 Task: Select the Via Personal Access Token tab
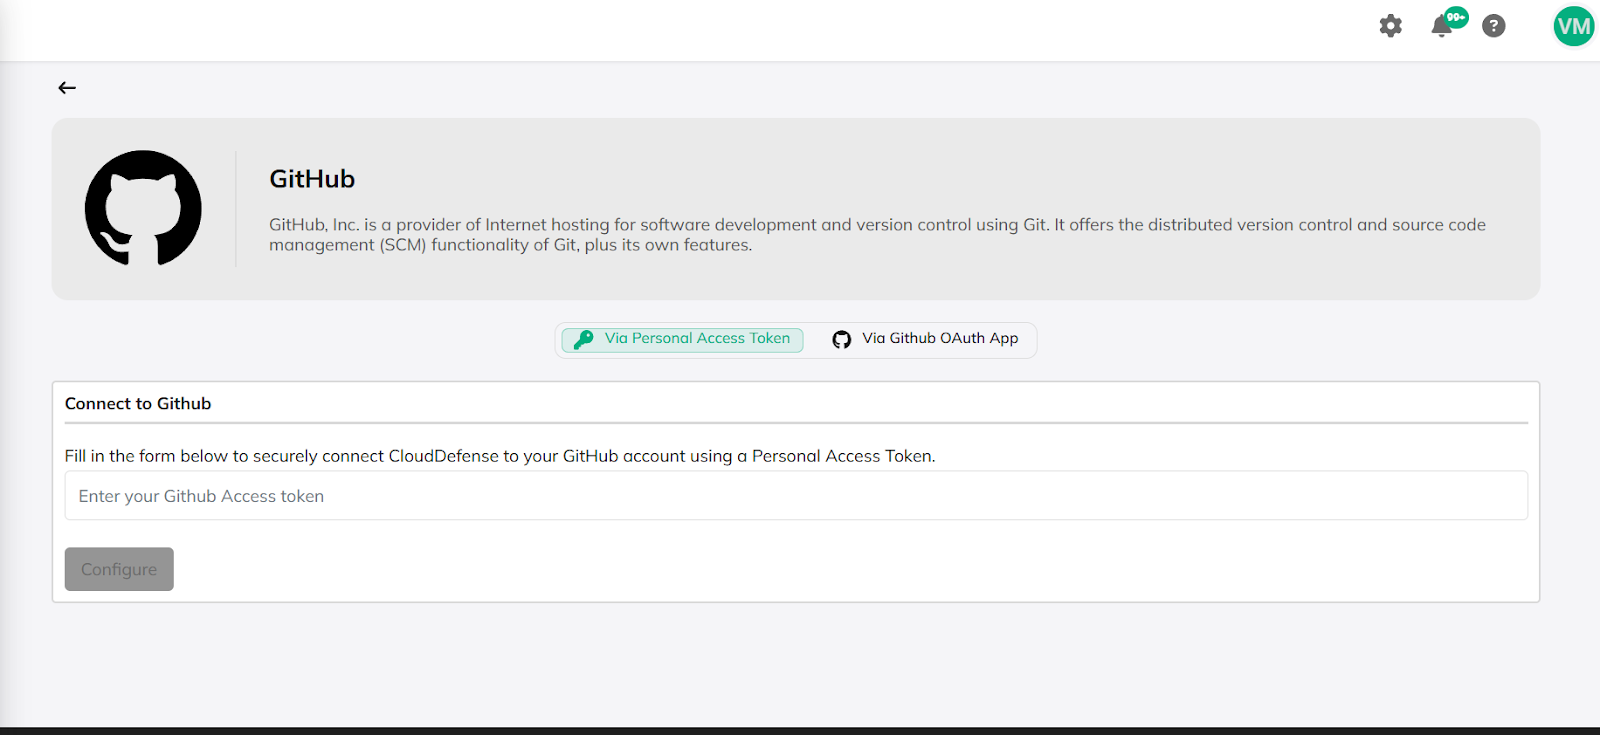point(682,339)
